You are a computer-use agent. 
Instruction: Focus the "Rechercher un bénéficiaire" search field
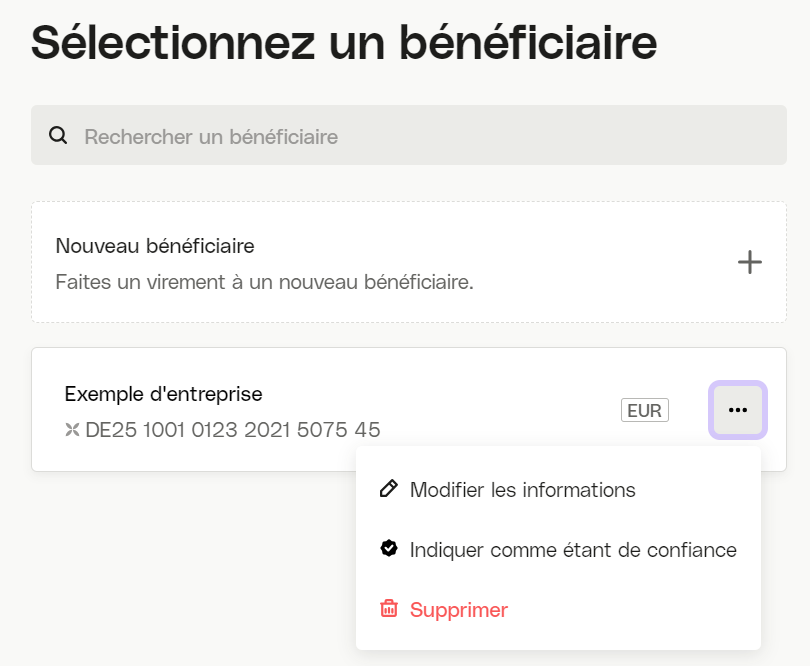coord(409,135)
